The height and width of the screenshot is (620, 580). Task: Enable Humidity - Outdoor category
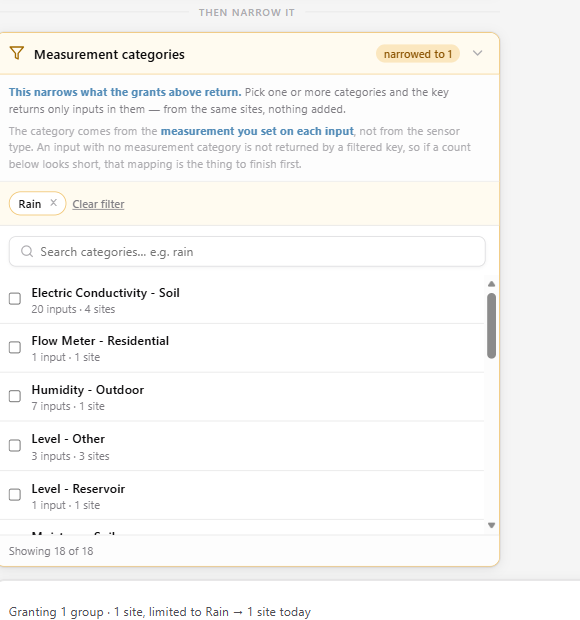click(x=15, y=396)
